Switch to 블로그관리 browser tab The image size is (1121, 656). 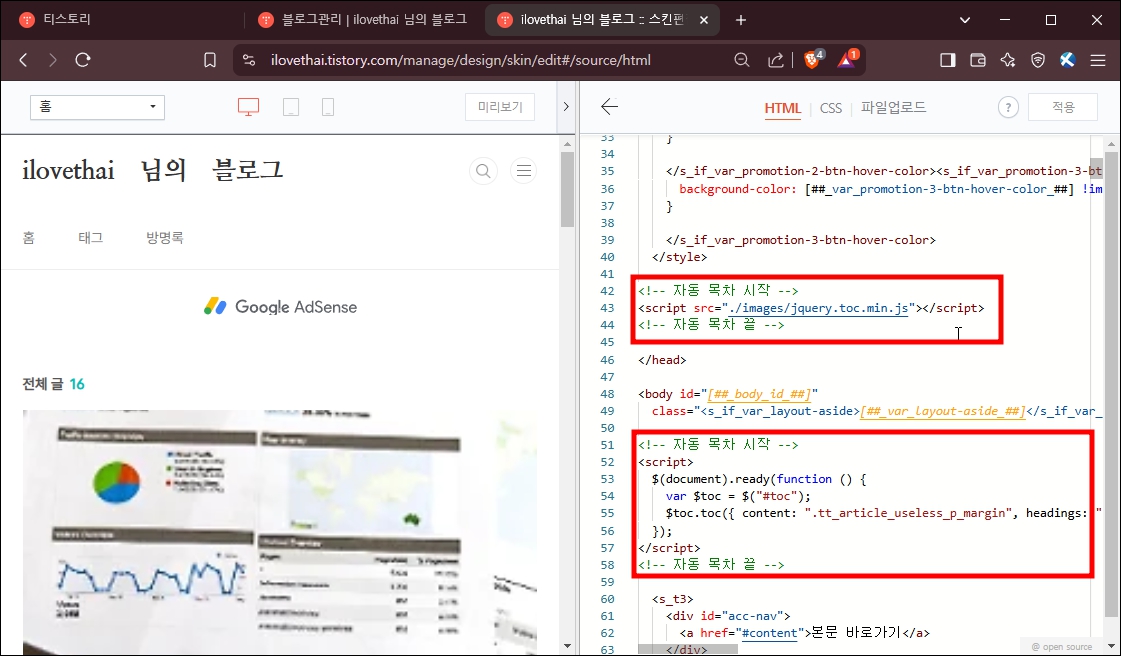point(364,20)
